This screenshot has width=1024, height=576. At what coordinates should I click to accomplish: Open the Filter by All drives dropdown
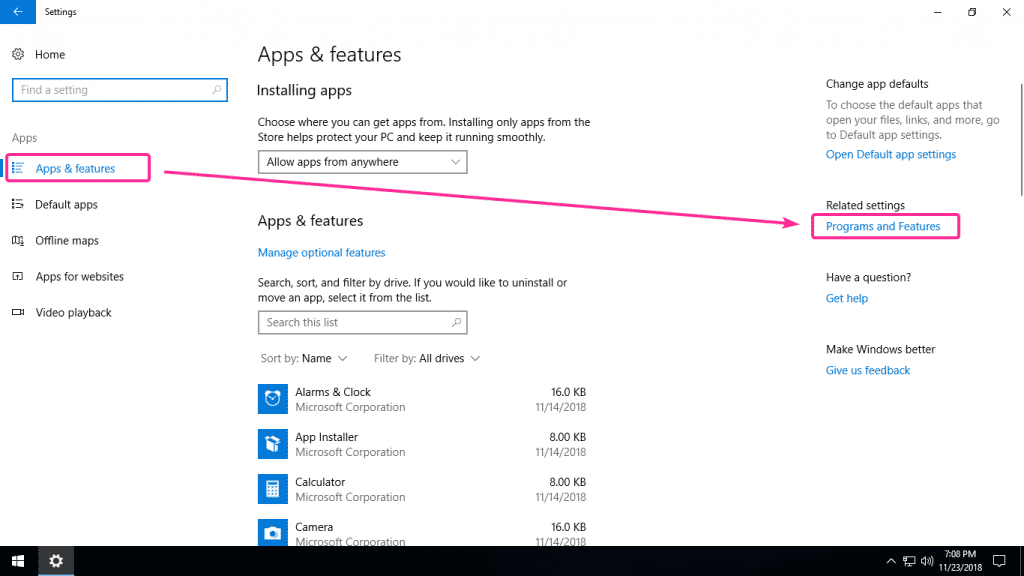(426, 357)
